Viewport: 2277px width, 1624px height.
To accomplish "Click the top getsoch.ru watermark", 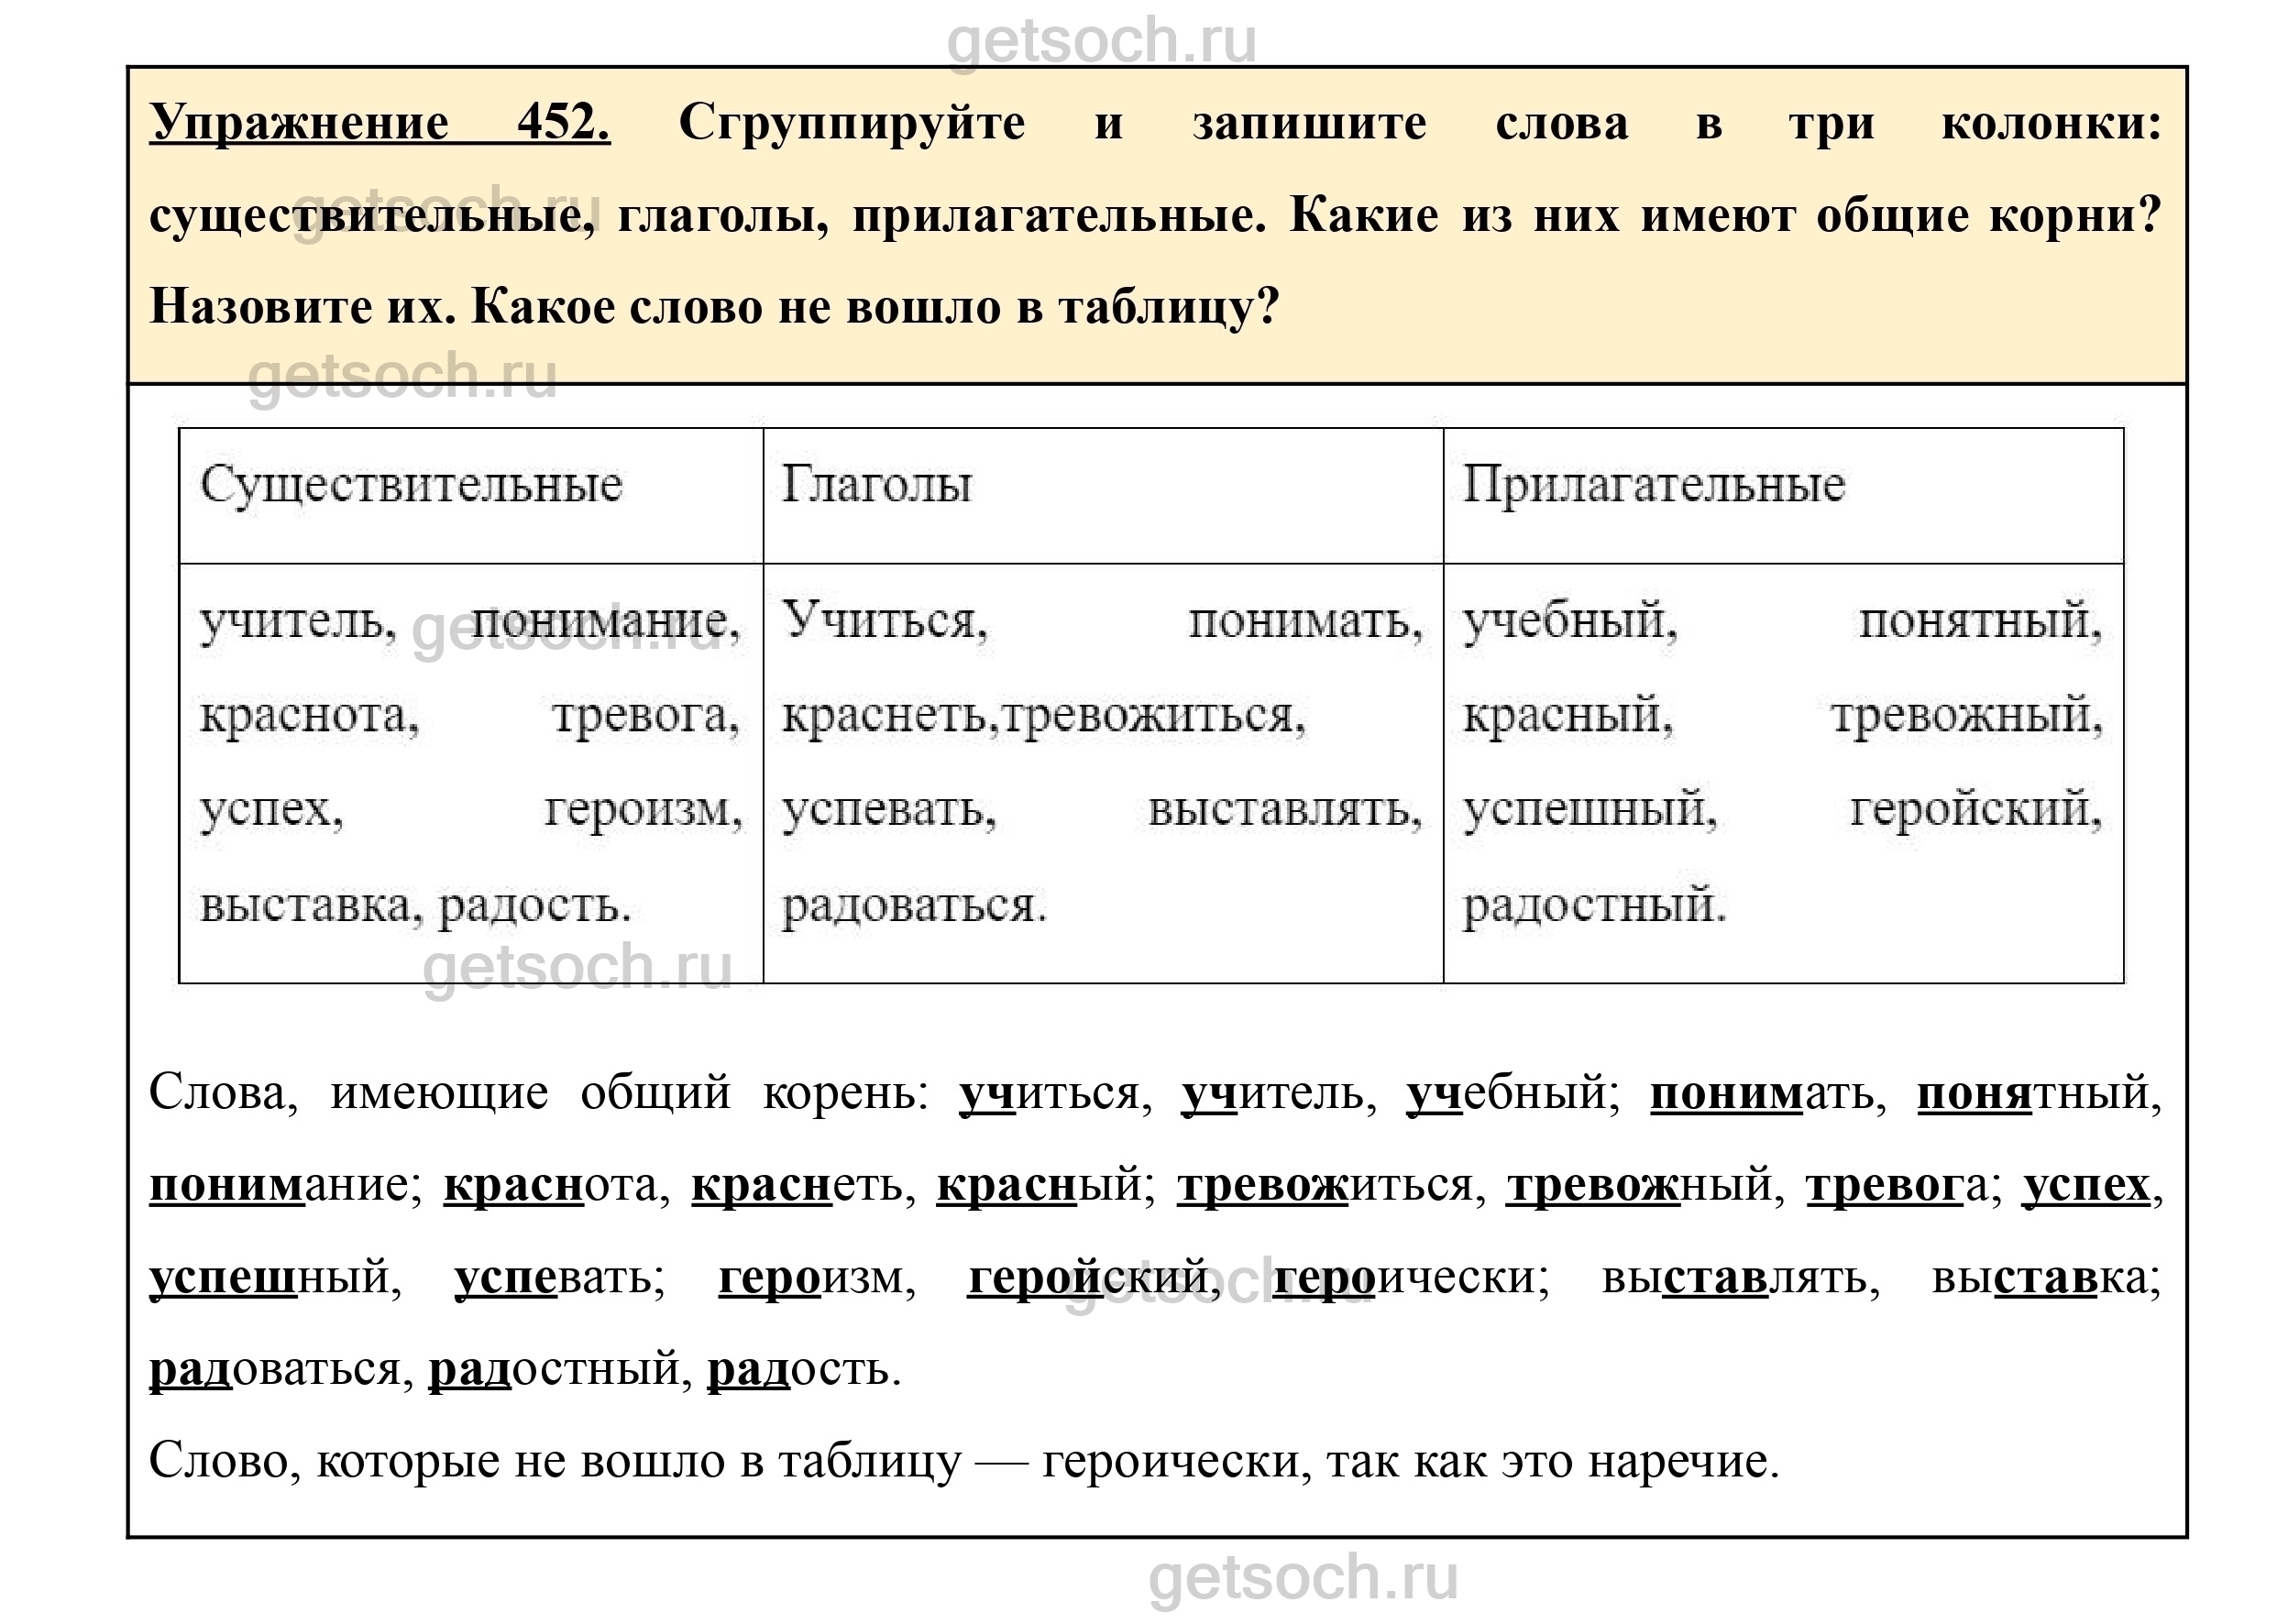I will 1101,40.
